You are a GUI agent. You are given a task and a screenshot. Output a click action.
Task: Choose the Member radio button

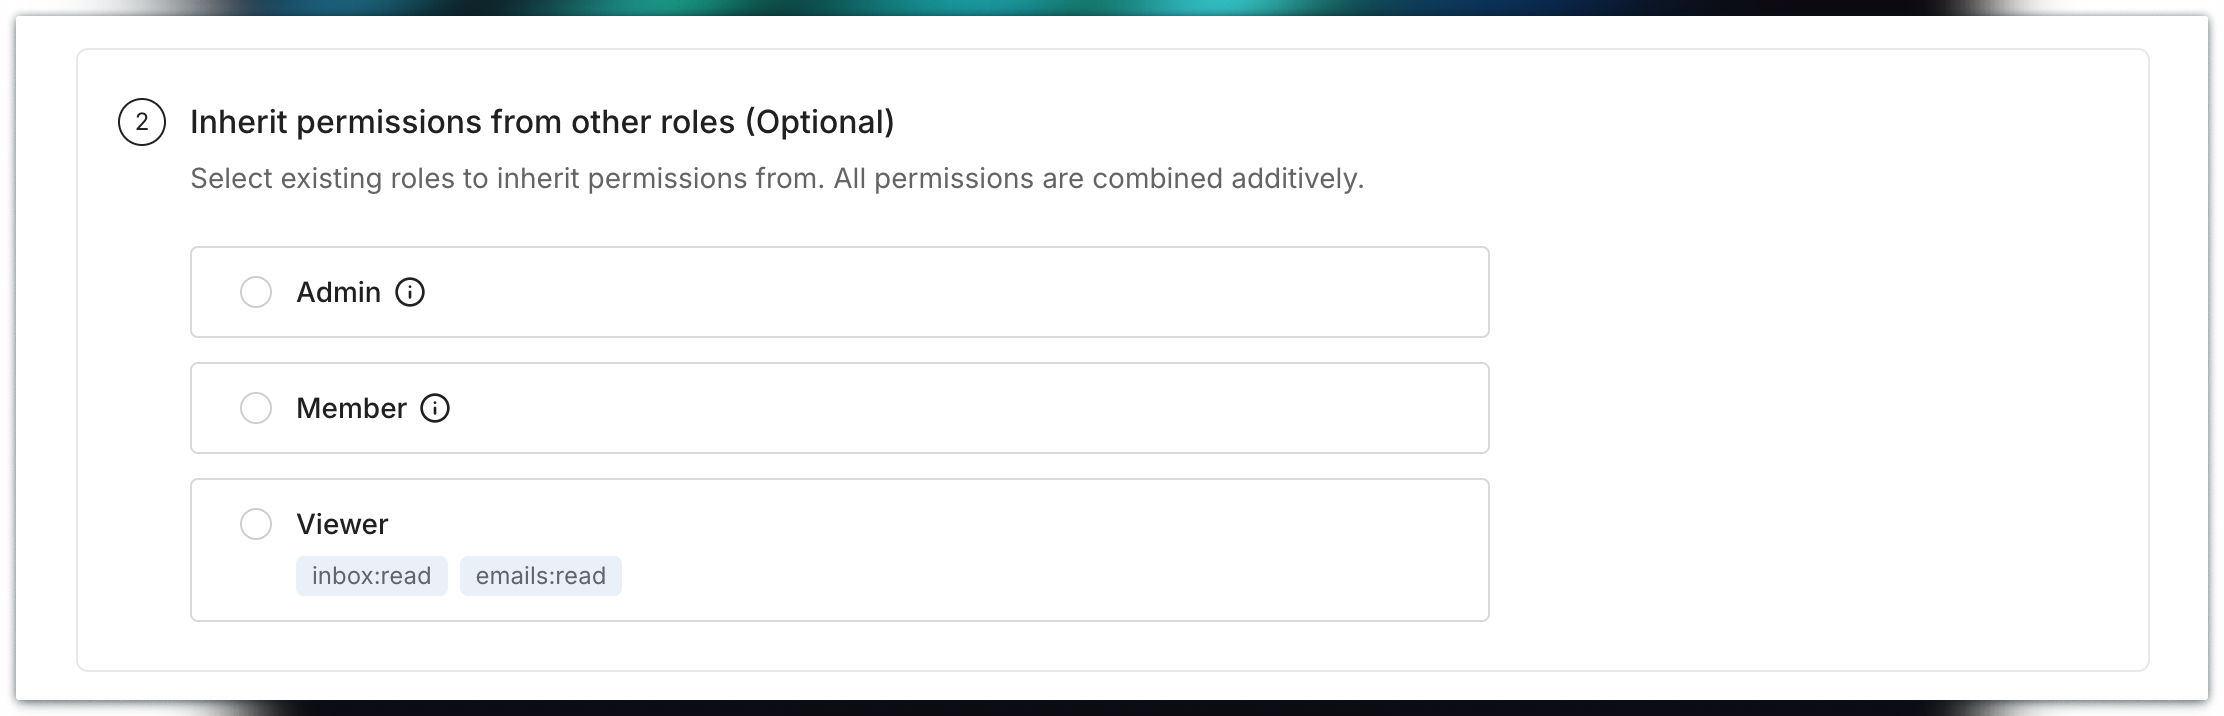(x=256, y=408)
